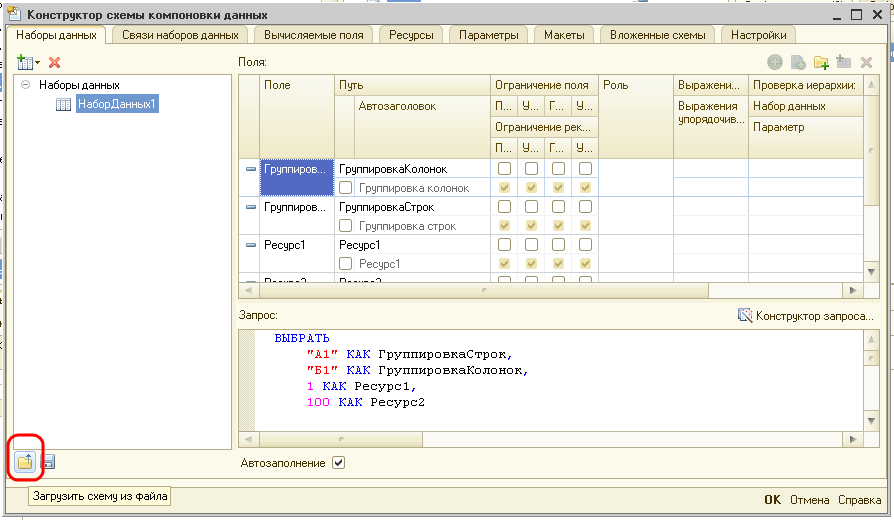Image resolution: width=894 pixels, height=520 pixels.
Task: Click the save schema to file icon
Action: point(48,462)
